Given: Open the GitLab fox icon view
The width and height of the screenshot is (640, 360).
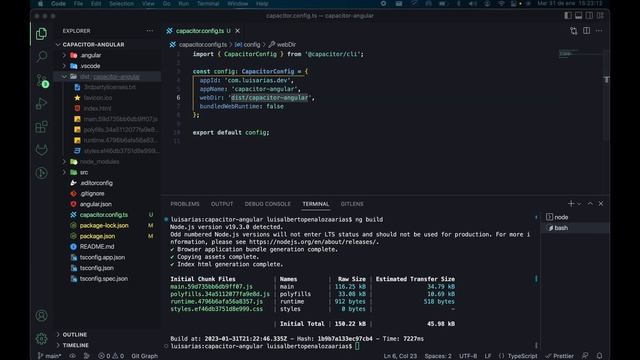Looking at the screenshot, I should tap(41, 150).
